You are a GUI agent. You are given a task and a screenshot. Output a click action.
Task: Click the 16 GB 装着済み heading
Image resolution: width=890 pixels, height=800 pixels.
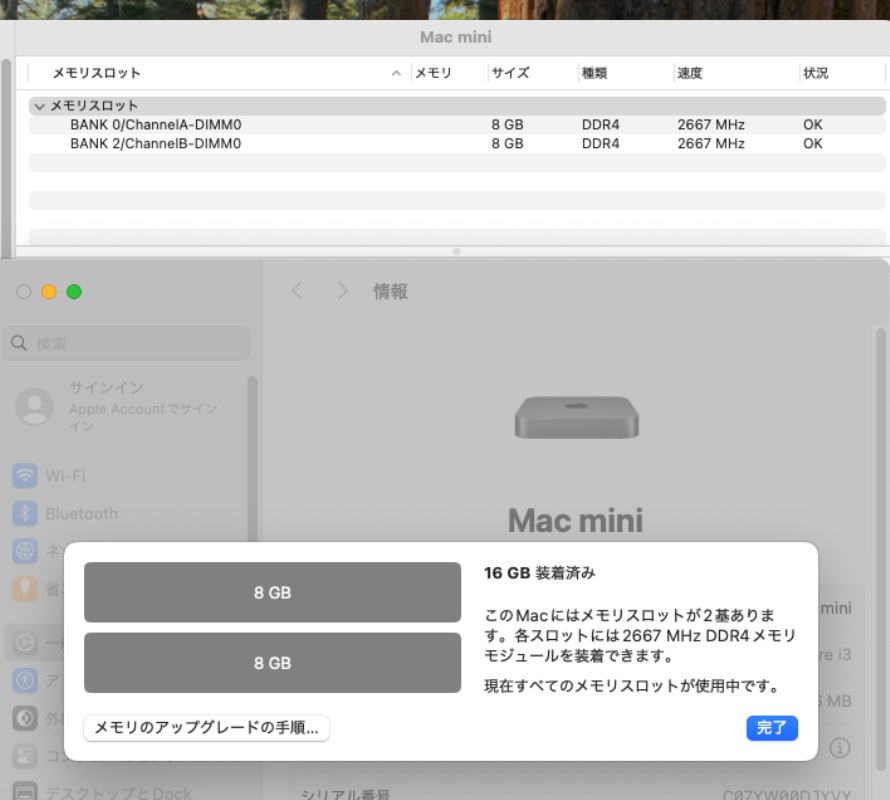click(539, 573)
